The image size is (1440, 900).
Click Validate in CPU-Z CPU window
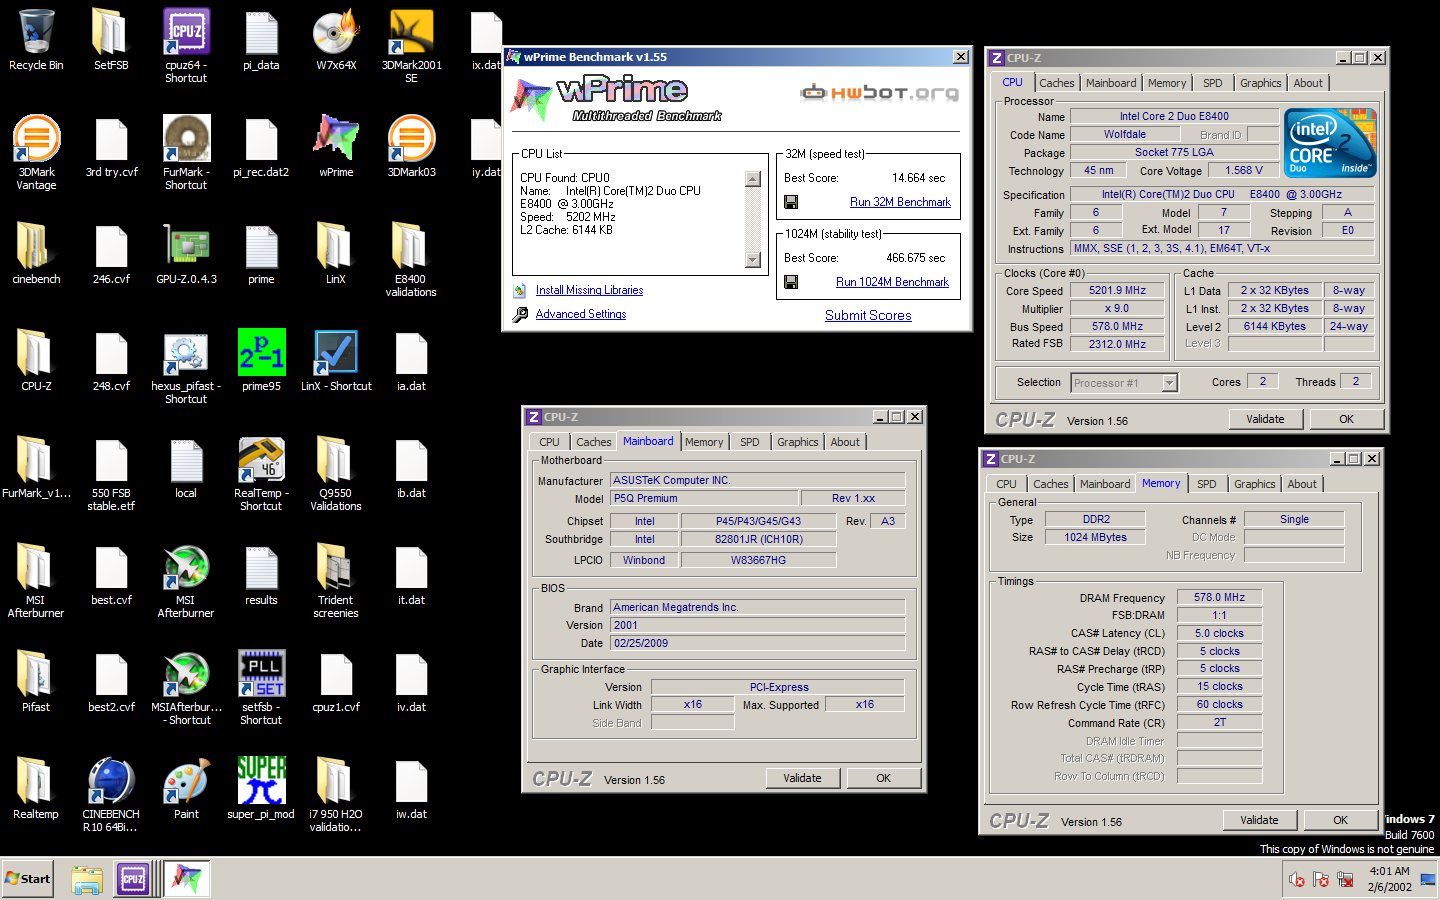(1265, 419)
